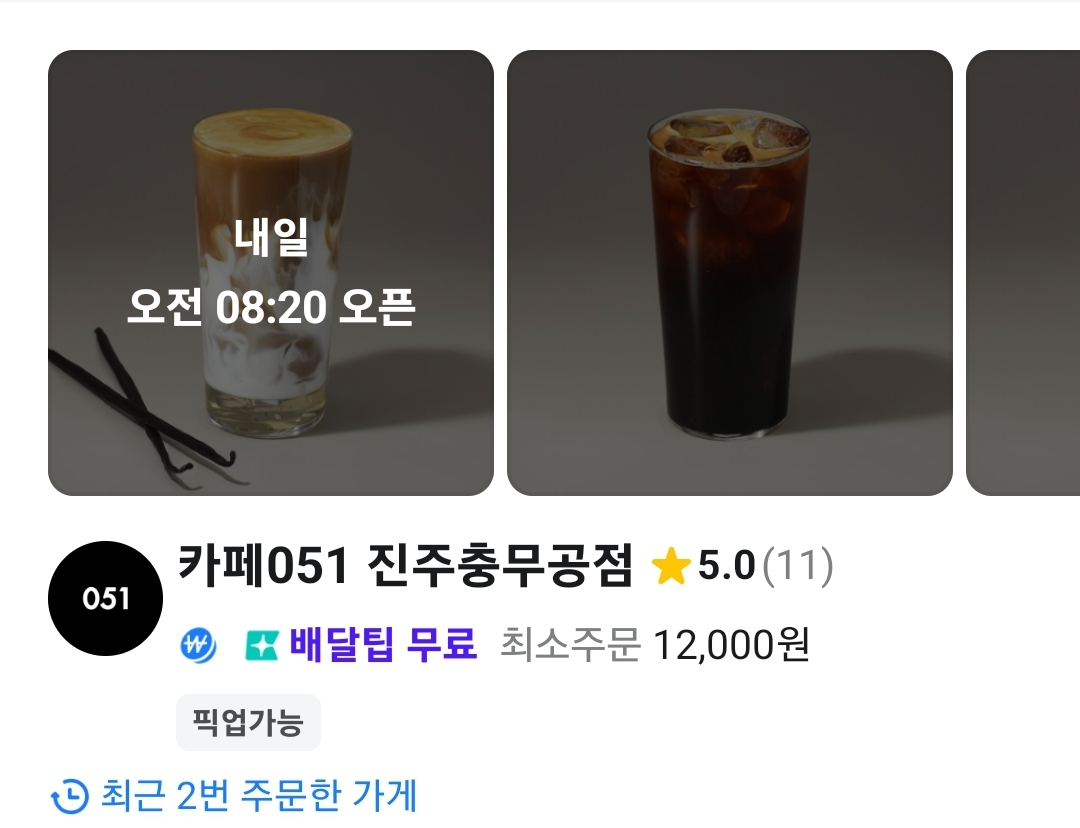
Task: Tap the clock history icon
Action: click(70, 796)
